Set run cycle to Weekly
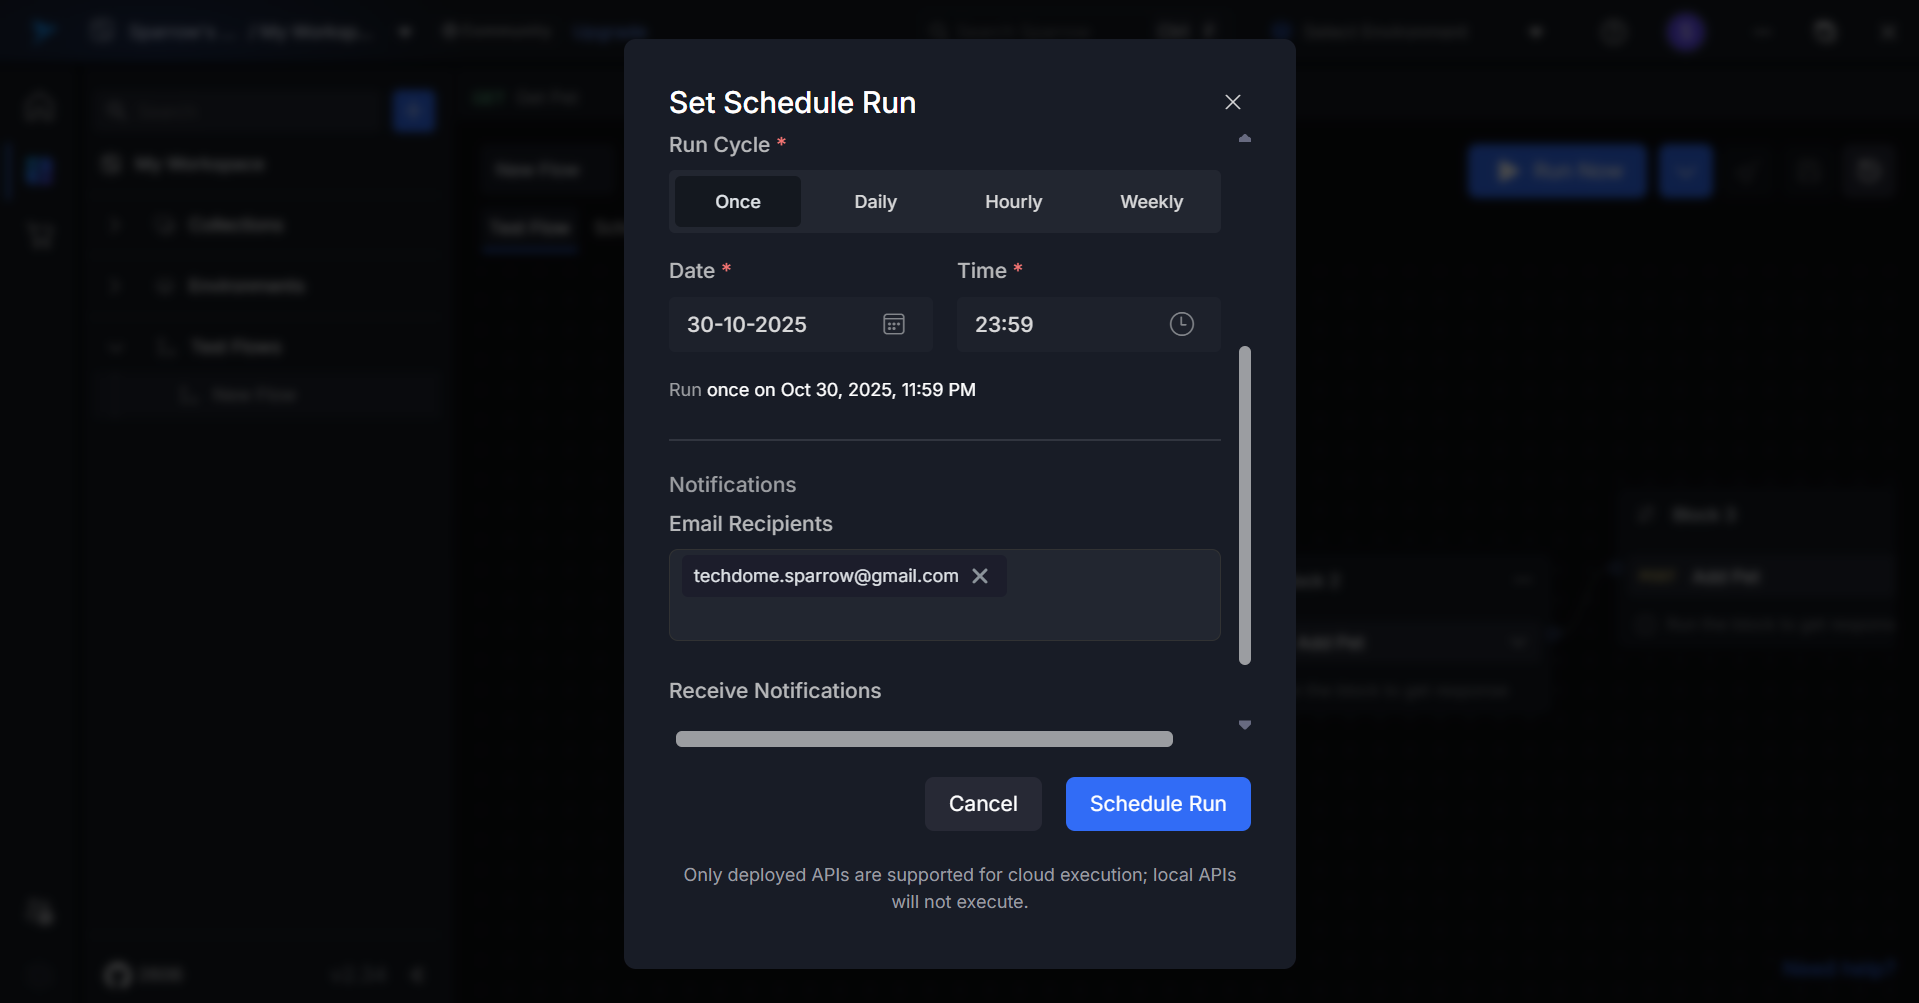The image size is (1919, 1003). [1151, 202]
